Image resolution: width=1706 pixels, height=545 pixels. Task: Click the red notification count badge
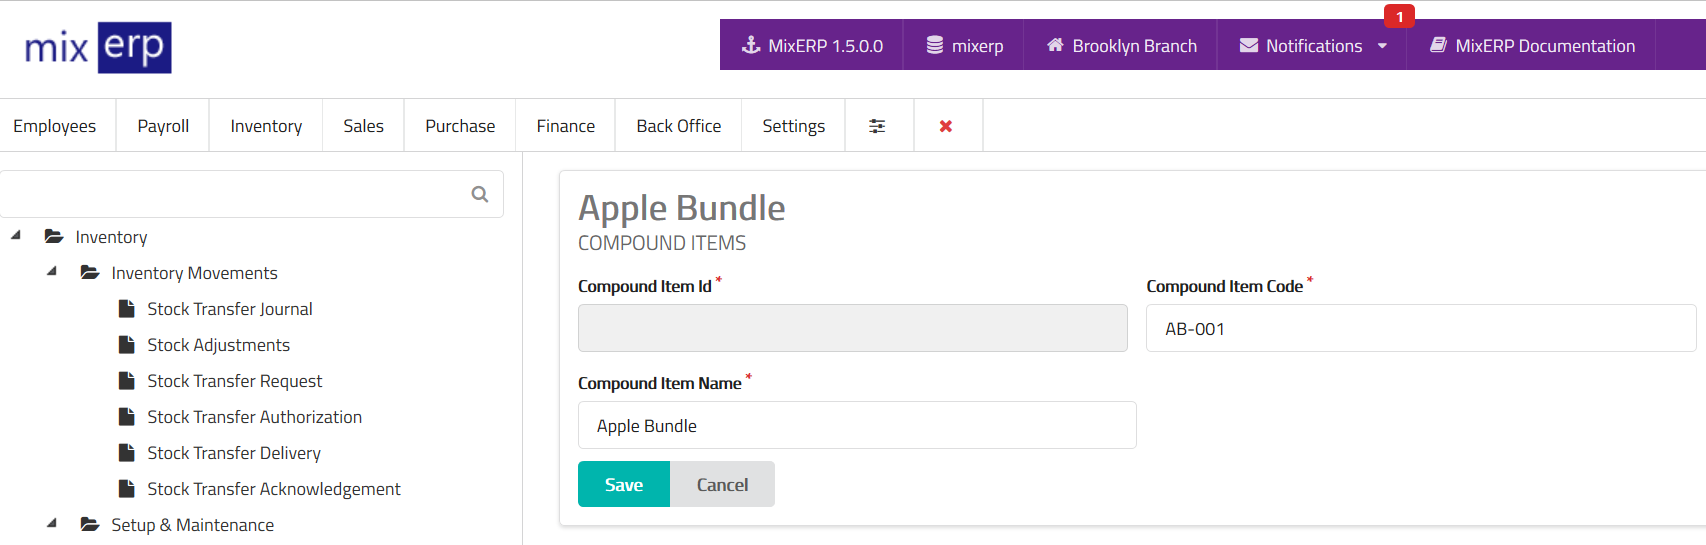(1399, 17)
